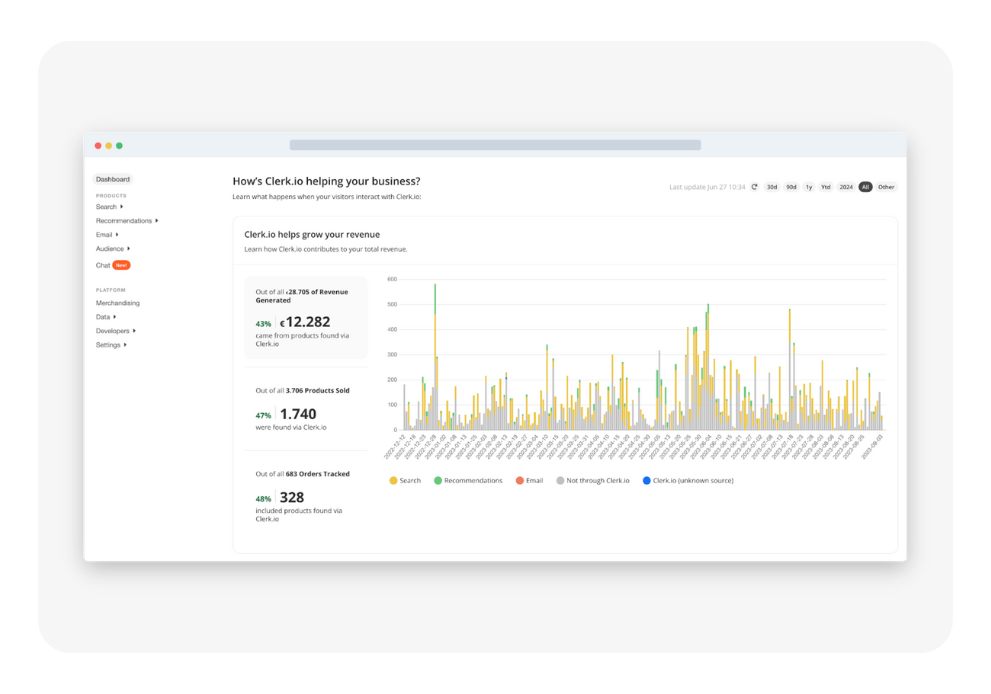Screen dimensions: 991x694
Task: Click the green traffic-light dot on the window
Action: [x=120, y=144]
